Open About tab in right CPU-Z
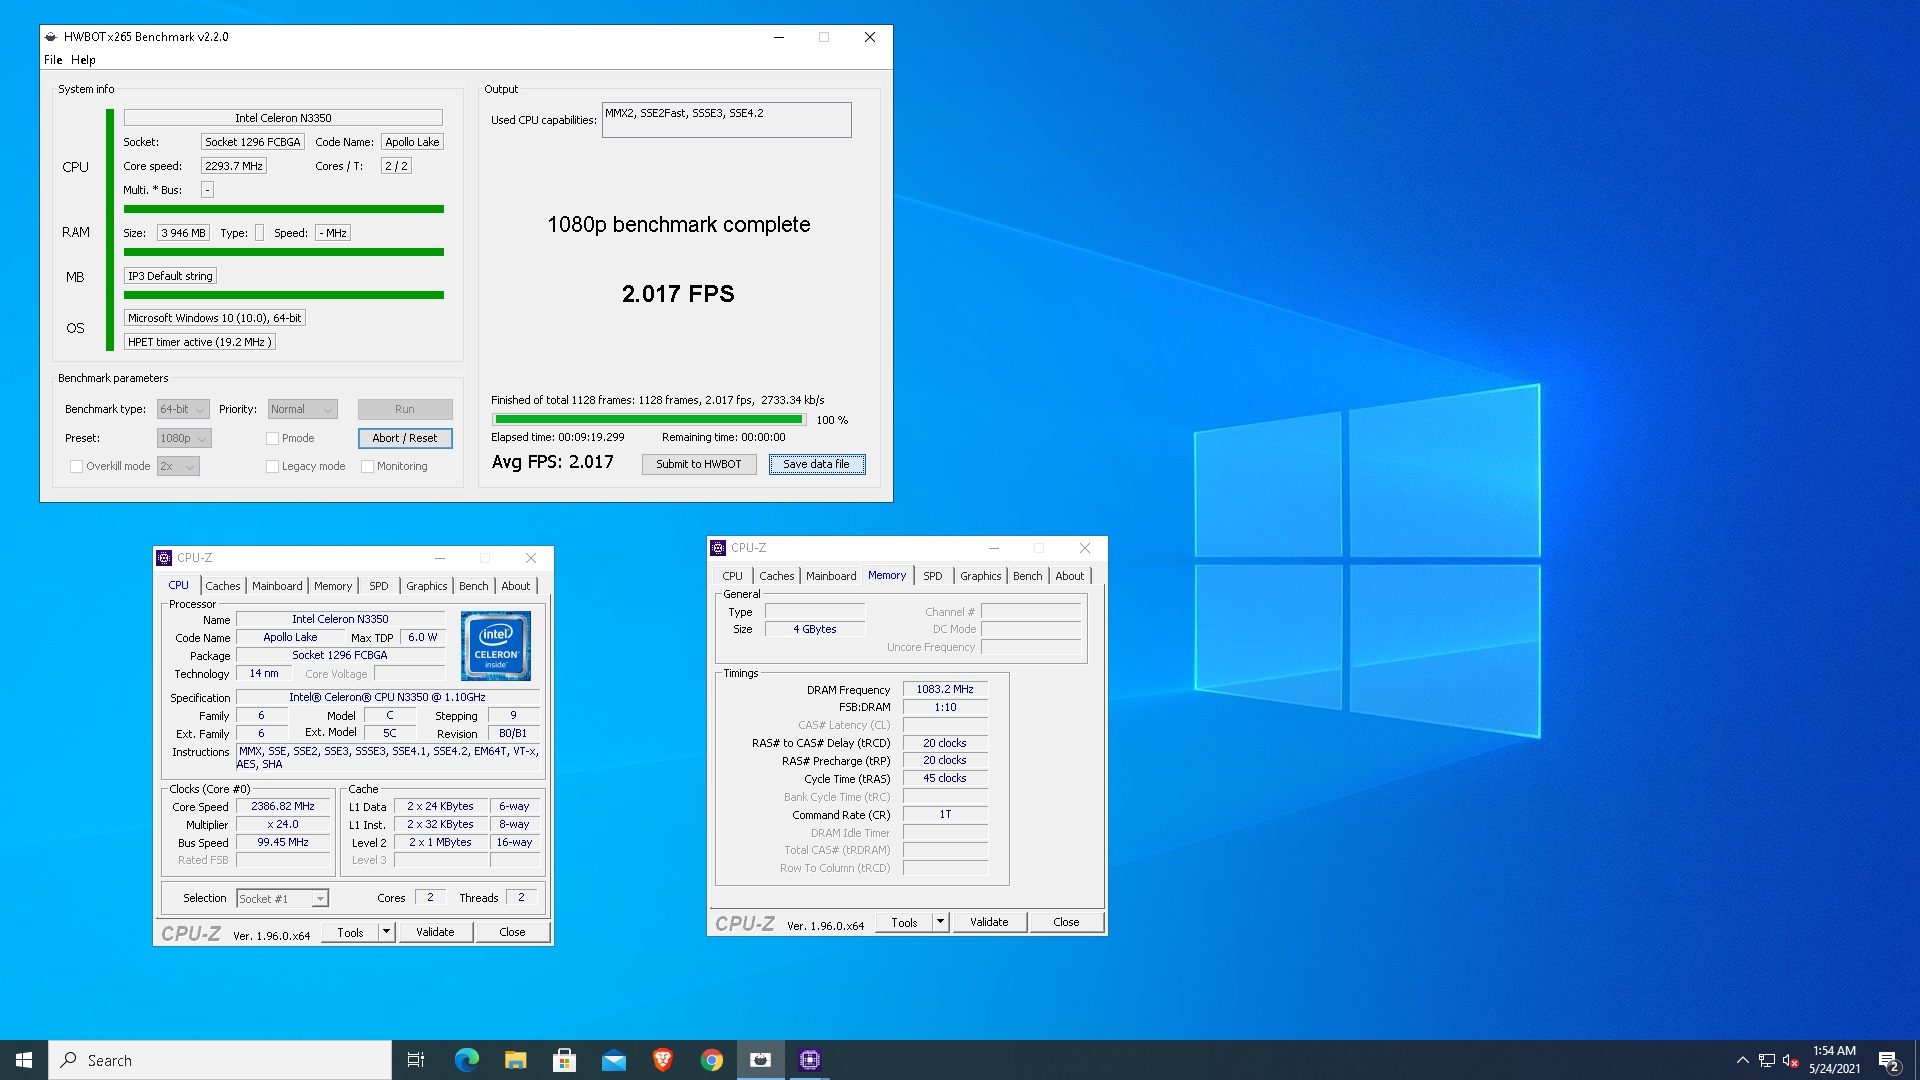The height and width of the screenshot is (1080, 1920). tap(1069, 576)
